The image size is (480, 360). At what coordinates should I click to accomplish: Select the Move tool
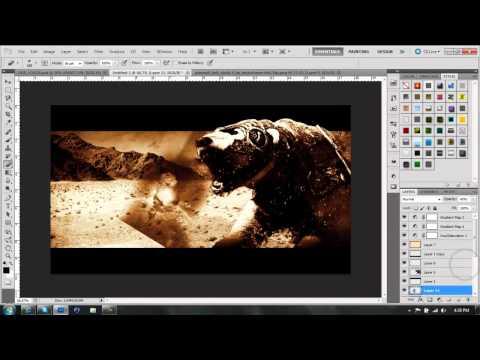point(8,82)
